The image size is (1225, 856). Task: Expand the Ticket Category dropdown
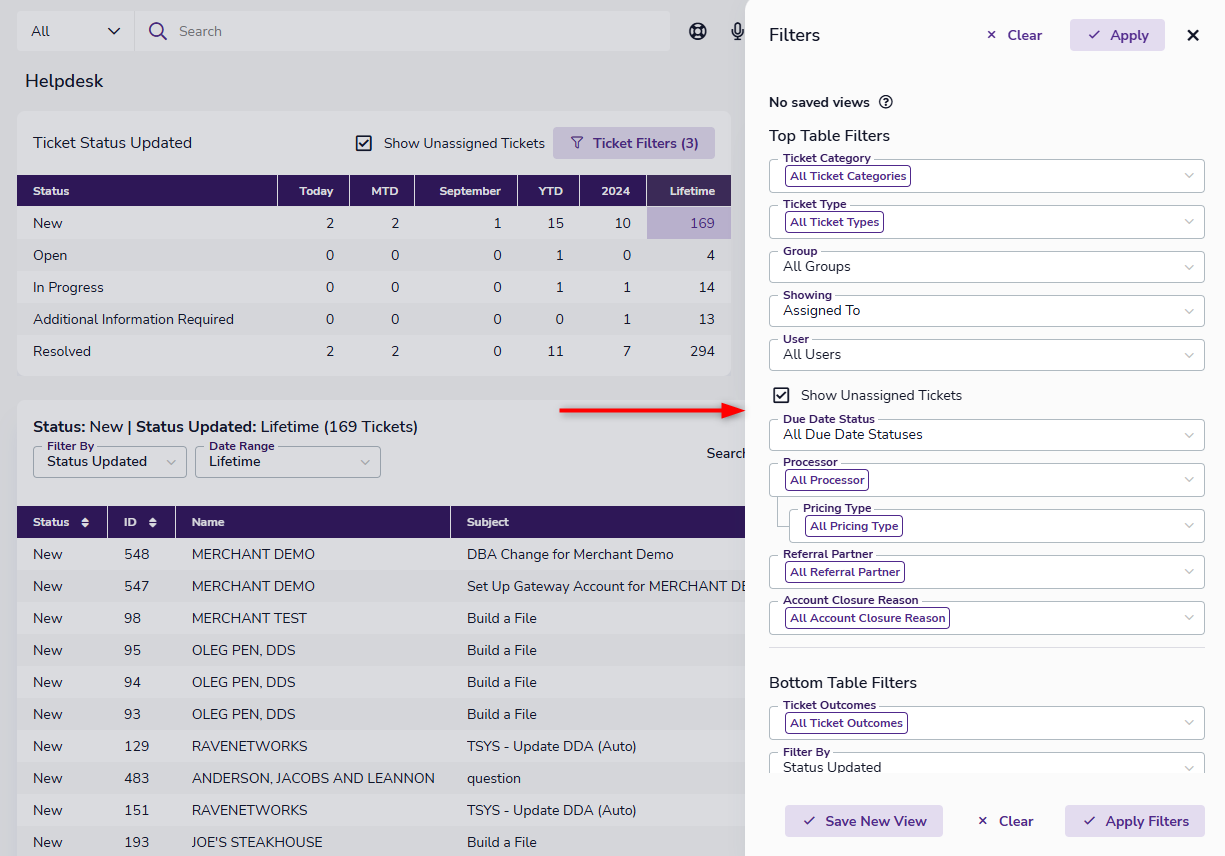point(987,176)
